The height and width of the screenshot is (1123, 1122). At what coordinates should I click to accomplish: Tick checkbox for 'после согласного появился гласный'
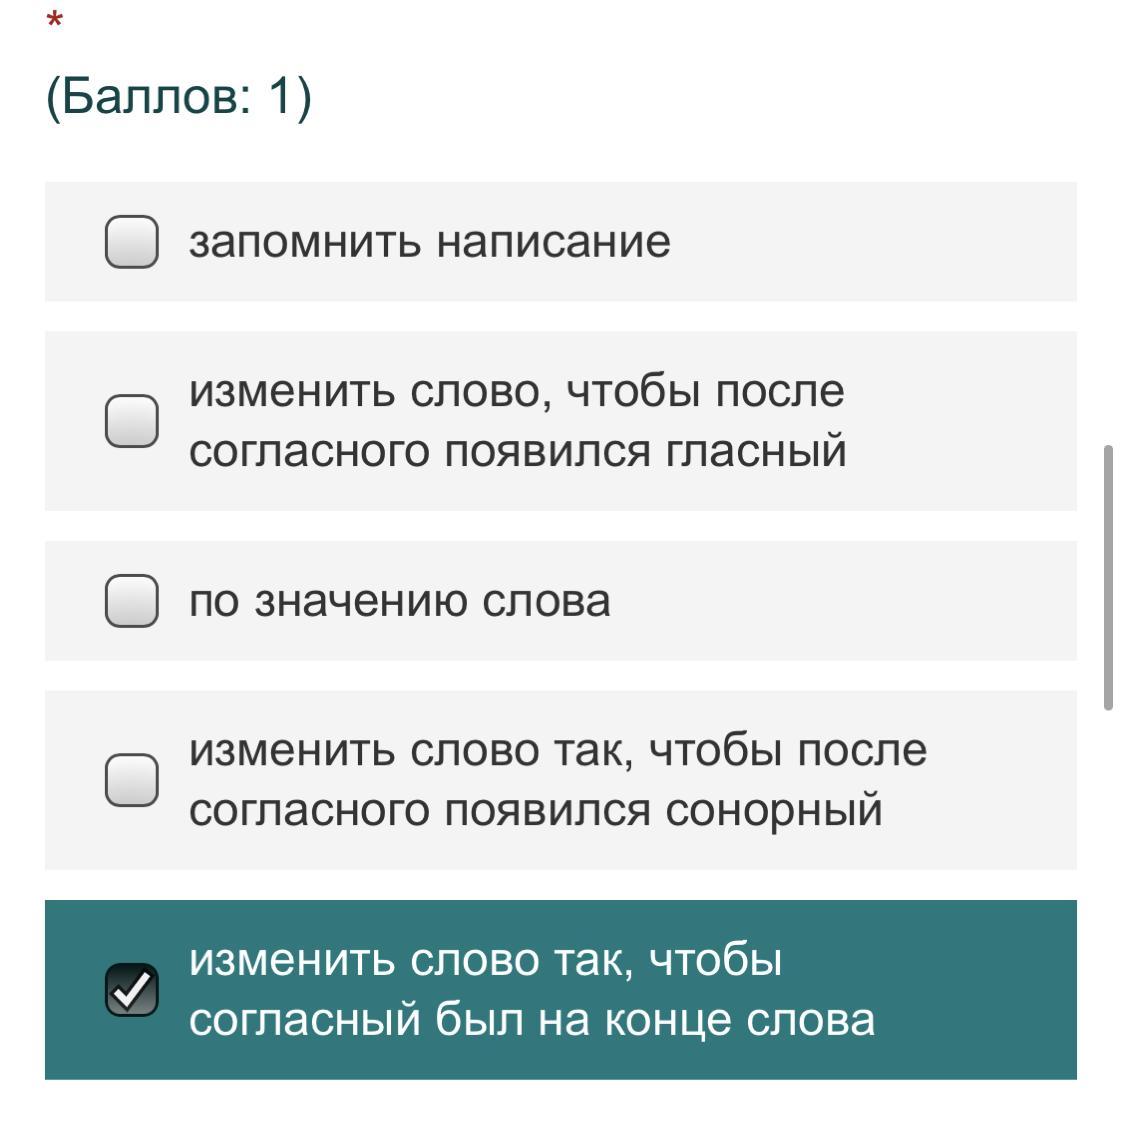point(132,421)
